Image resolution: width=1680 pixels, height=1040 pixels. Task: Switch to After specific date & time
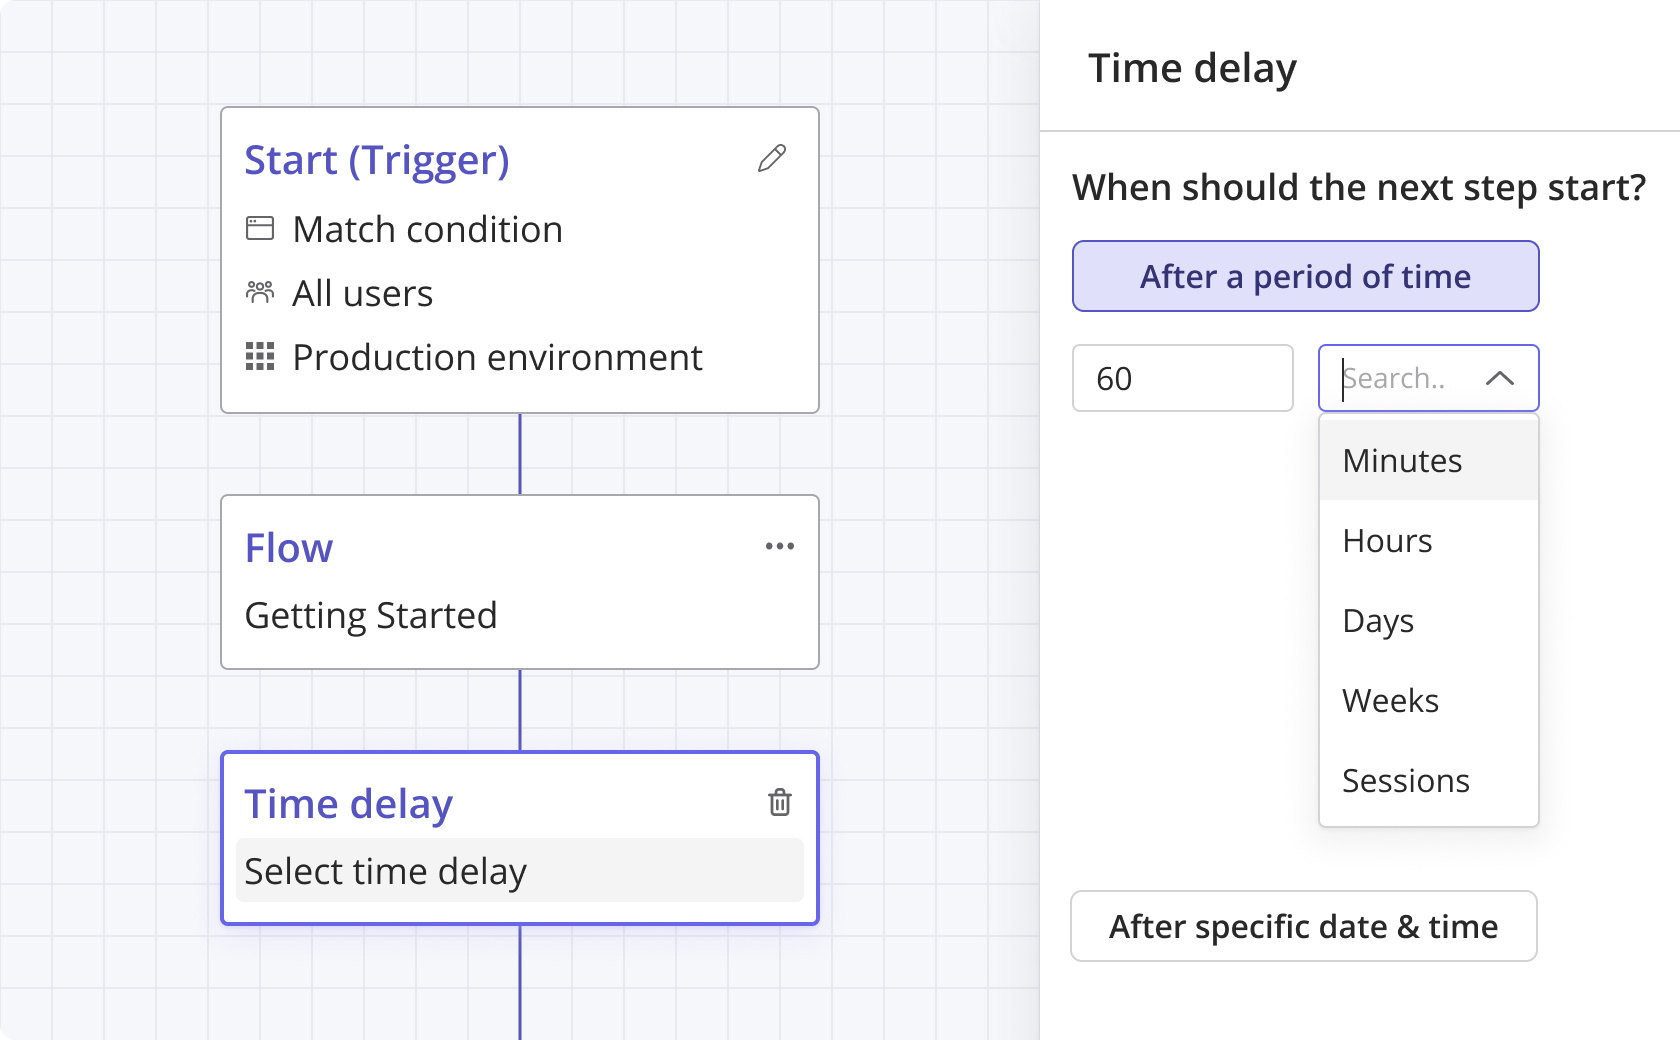pos(1303,926)
